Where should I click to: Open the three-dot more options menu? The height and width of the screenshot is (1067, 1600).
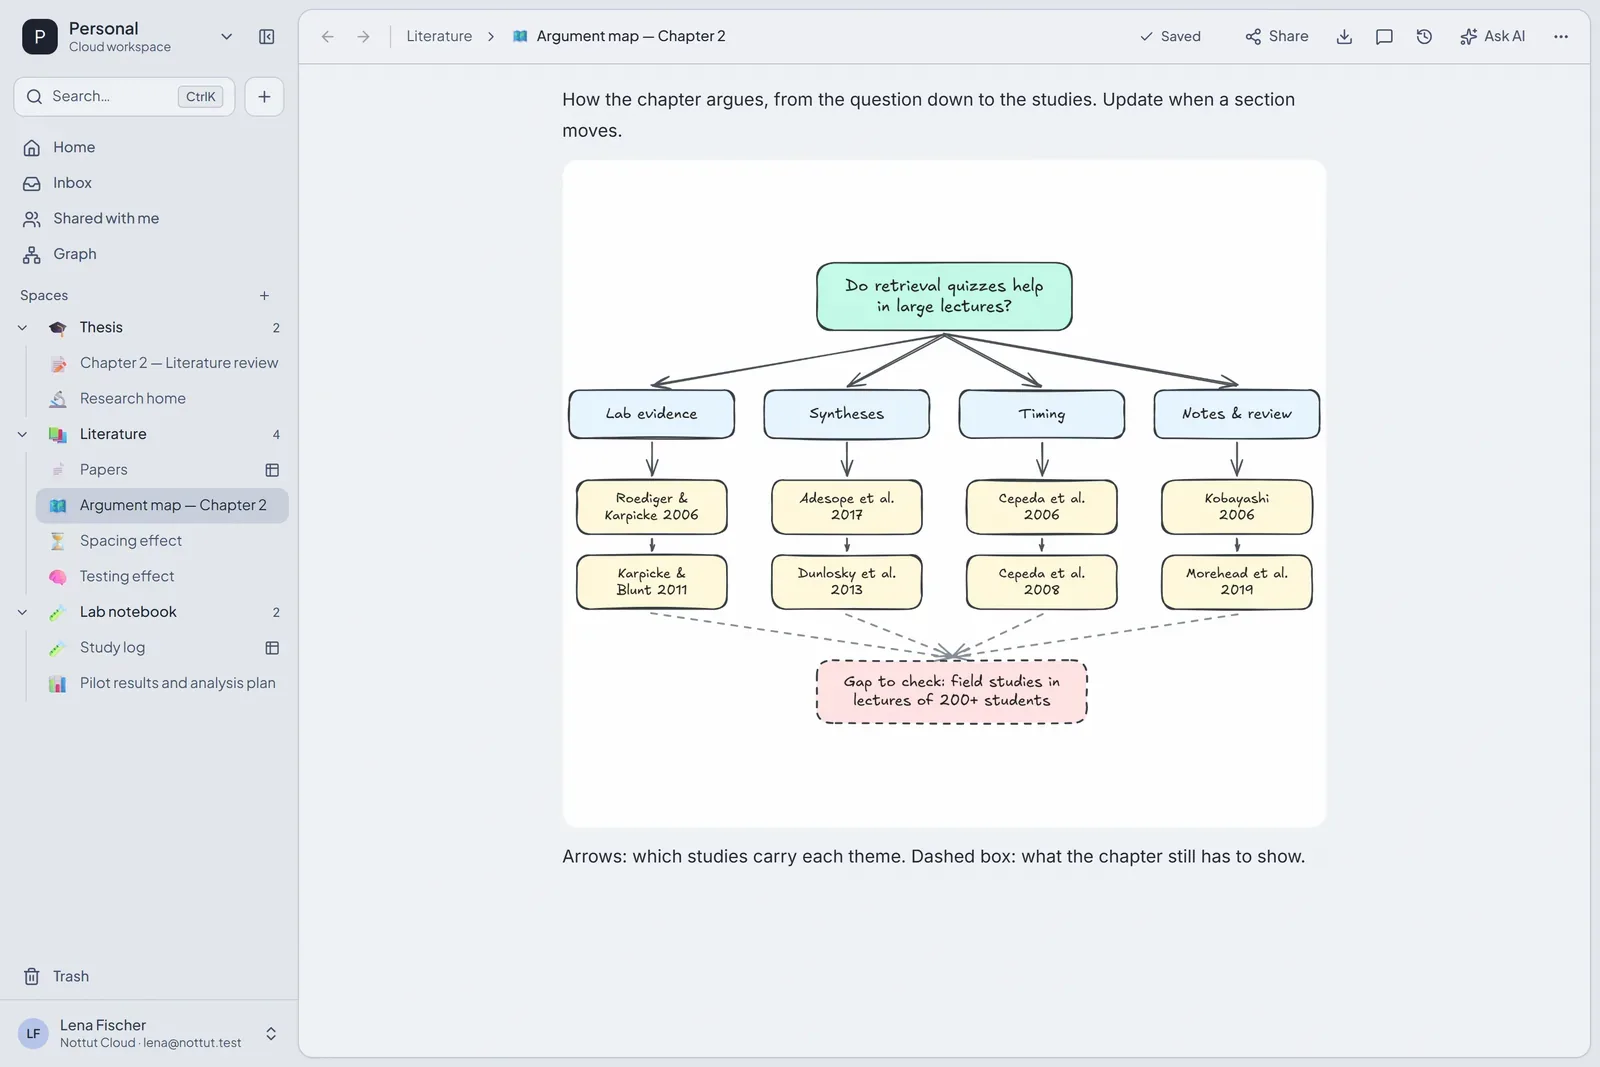pyautogui.click(x=1561, y=37)
